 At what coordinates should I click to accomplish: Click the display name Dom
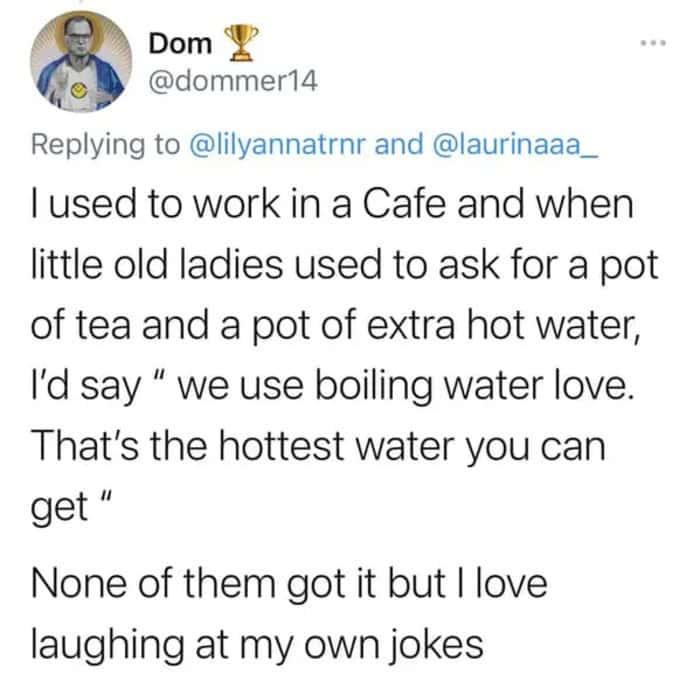click(180, 43)
